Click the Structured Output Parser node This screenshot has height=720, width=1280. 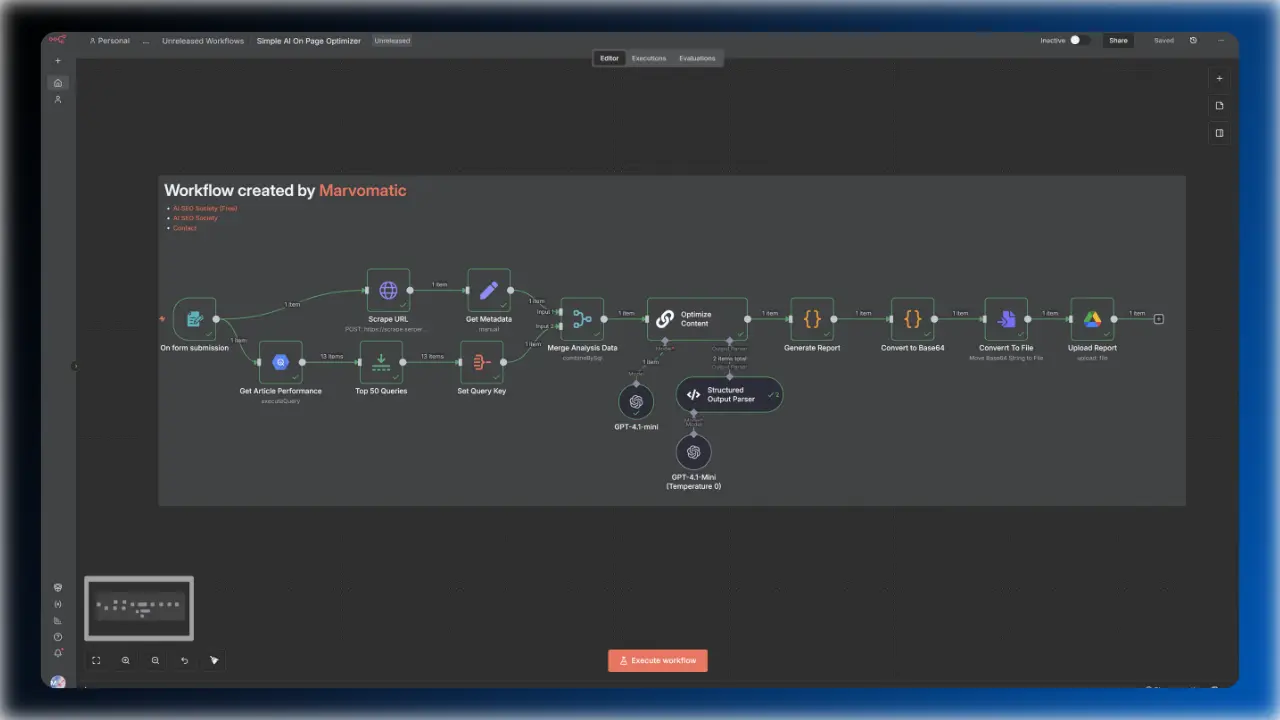[729, 395]
